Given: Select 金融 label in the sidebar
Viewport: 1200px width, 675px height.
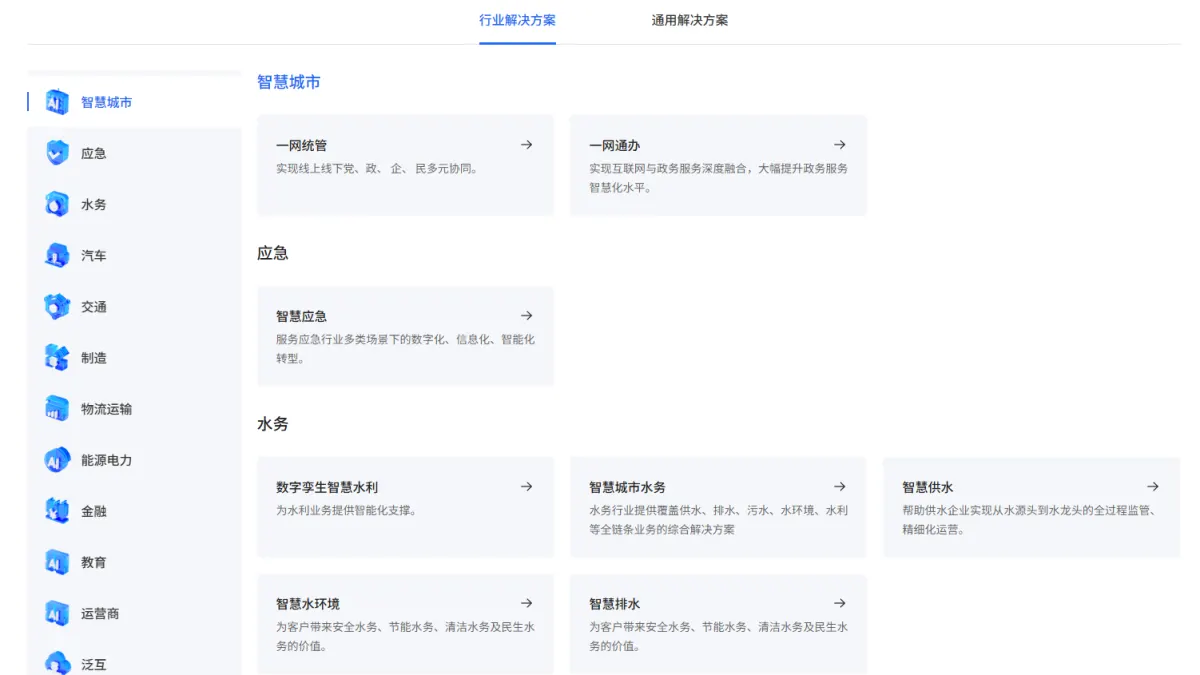Looking at the screenshot, I should (94, 511).
